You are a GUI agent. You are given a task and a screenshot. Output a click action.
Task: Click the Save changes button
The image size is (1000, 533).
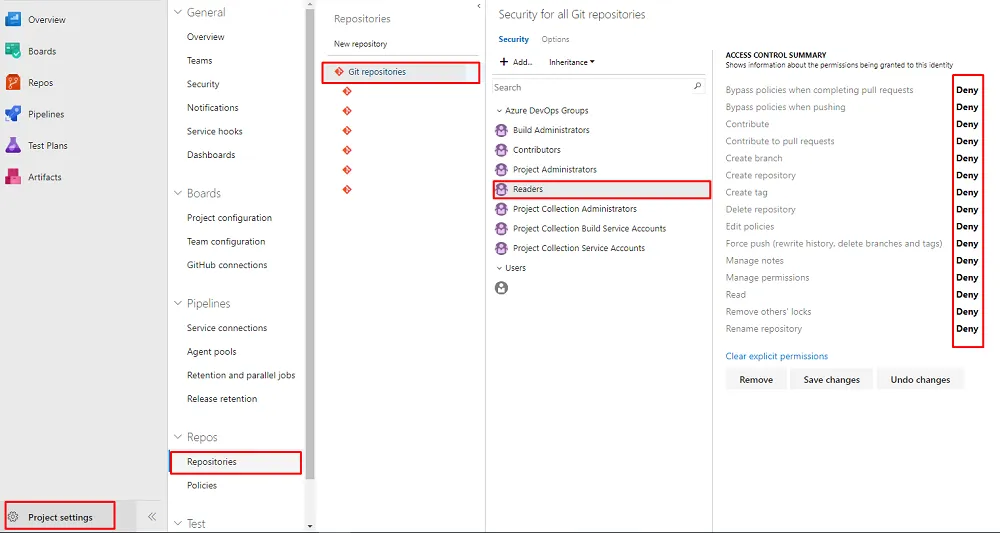(x=831, y=380)
